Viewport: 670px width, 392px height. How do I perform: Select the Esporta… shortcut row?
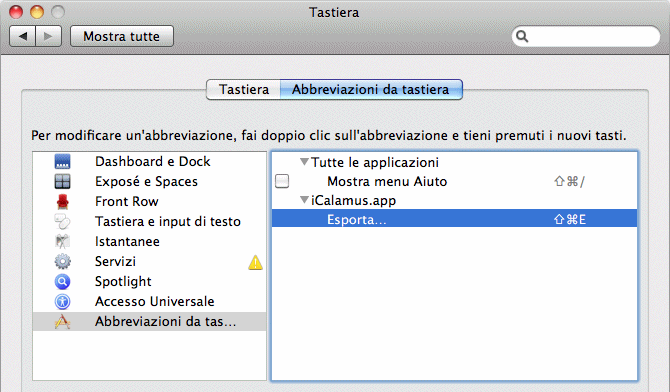455,219
